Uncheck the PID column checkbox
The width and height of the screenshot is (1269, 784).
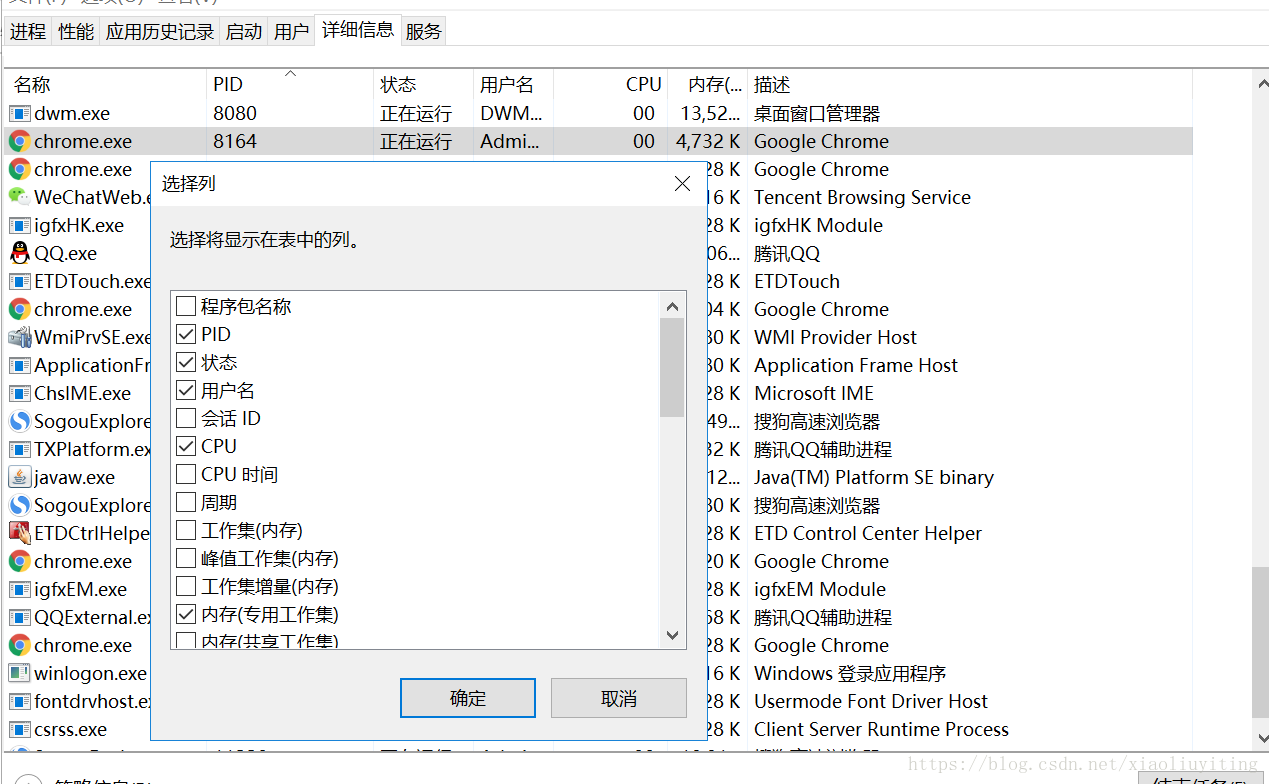(x=186, y=334)
